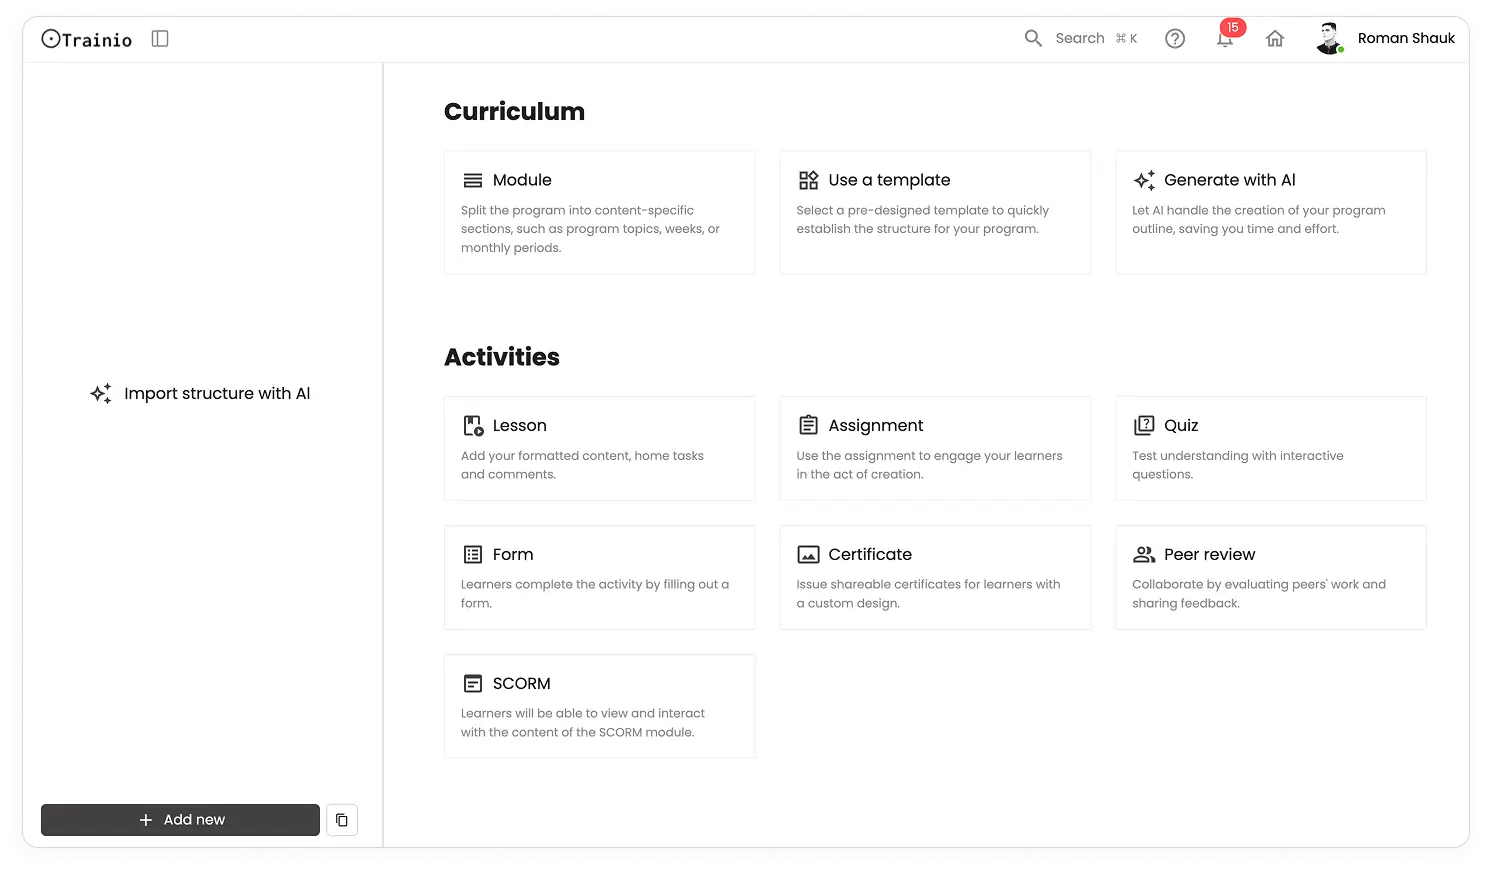Click the Certificate image icon

[x=808, y=554]
